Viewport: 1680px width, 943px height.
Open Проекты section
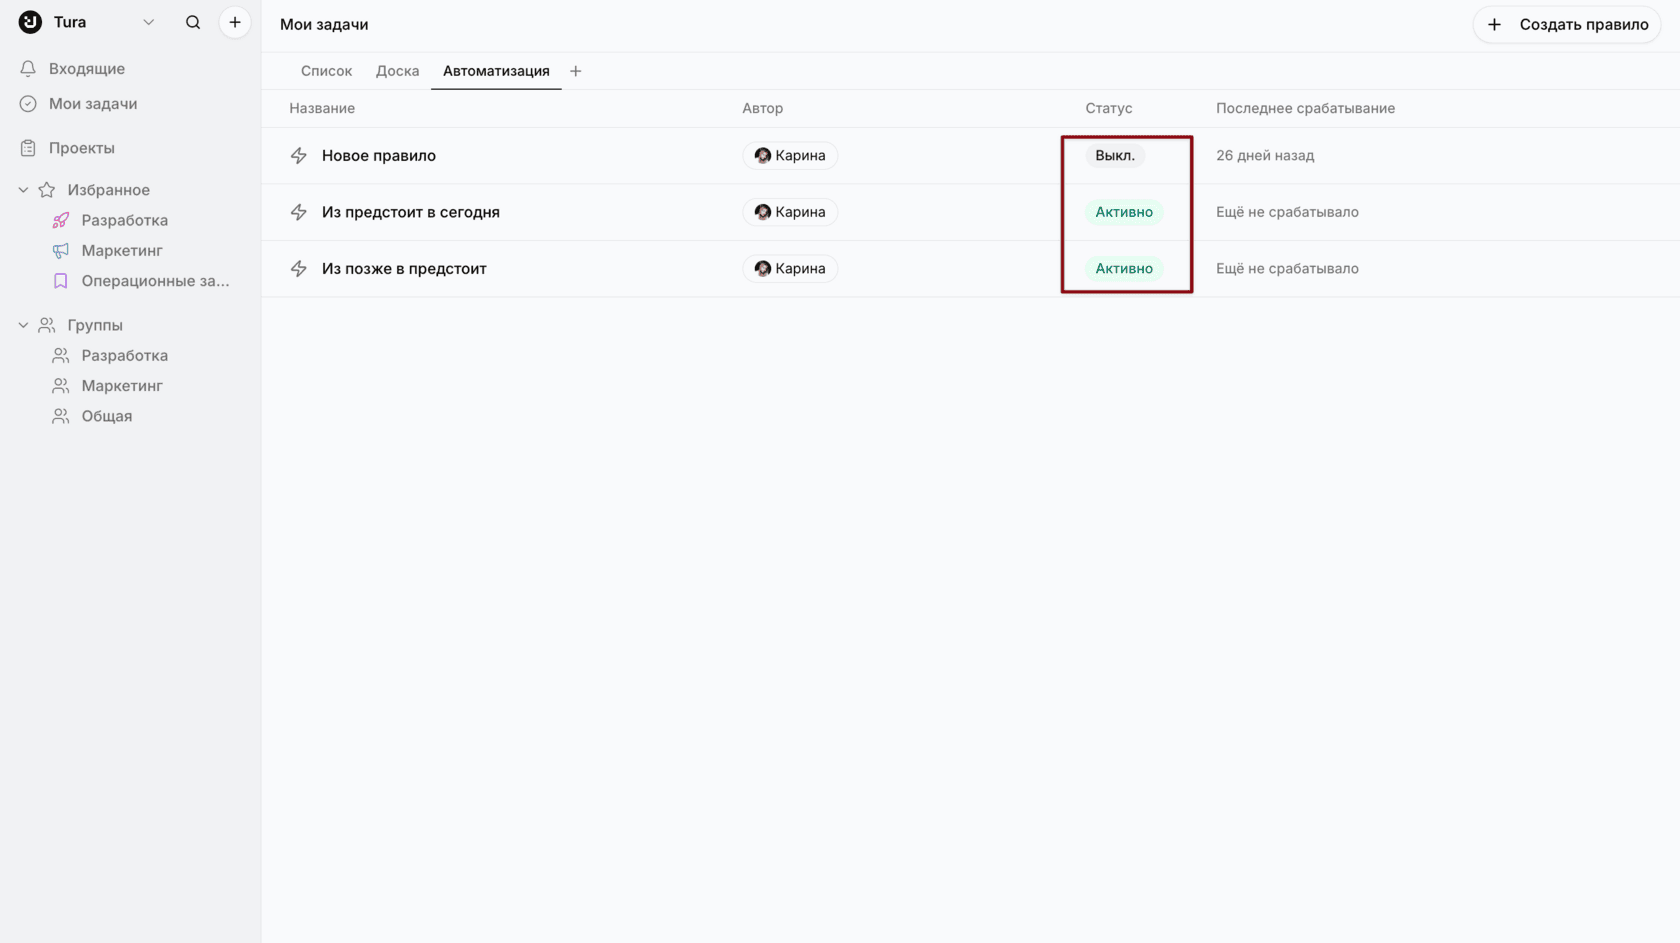coord(82,148)
